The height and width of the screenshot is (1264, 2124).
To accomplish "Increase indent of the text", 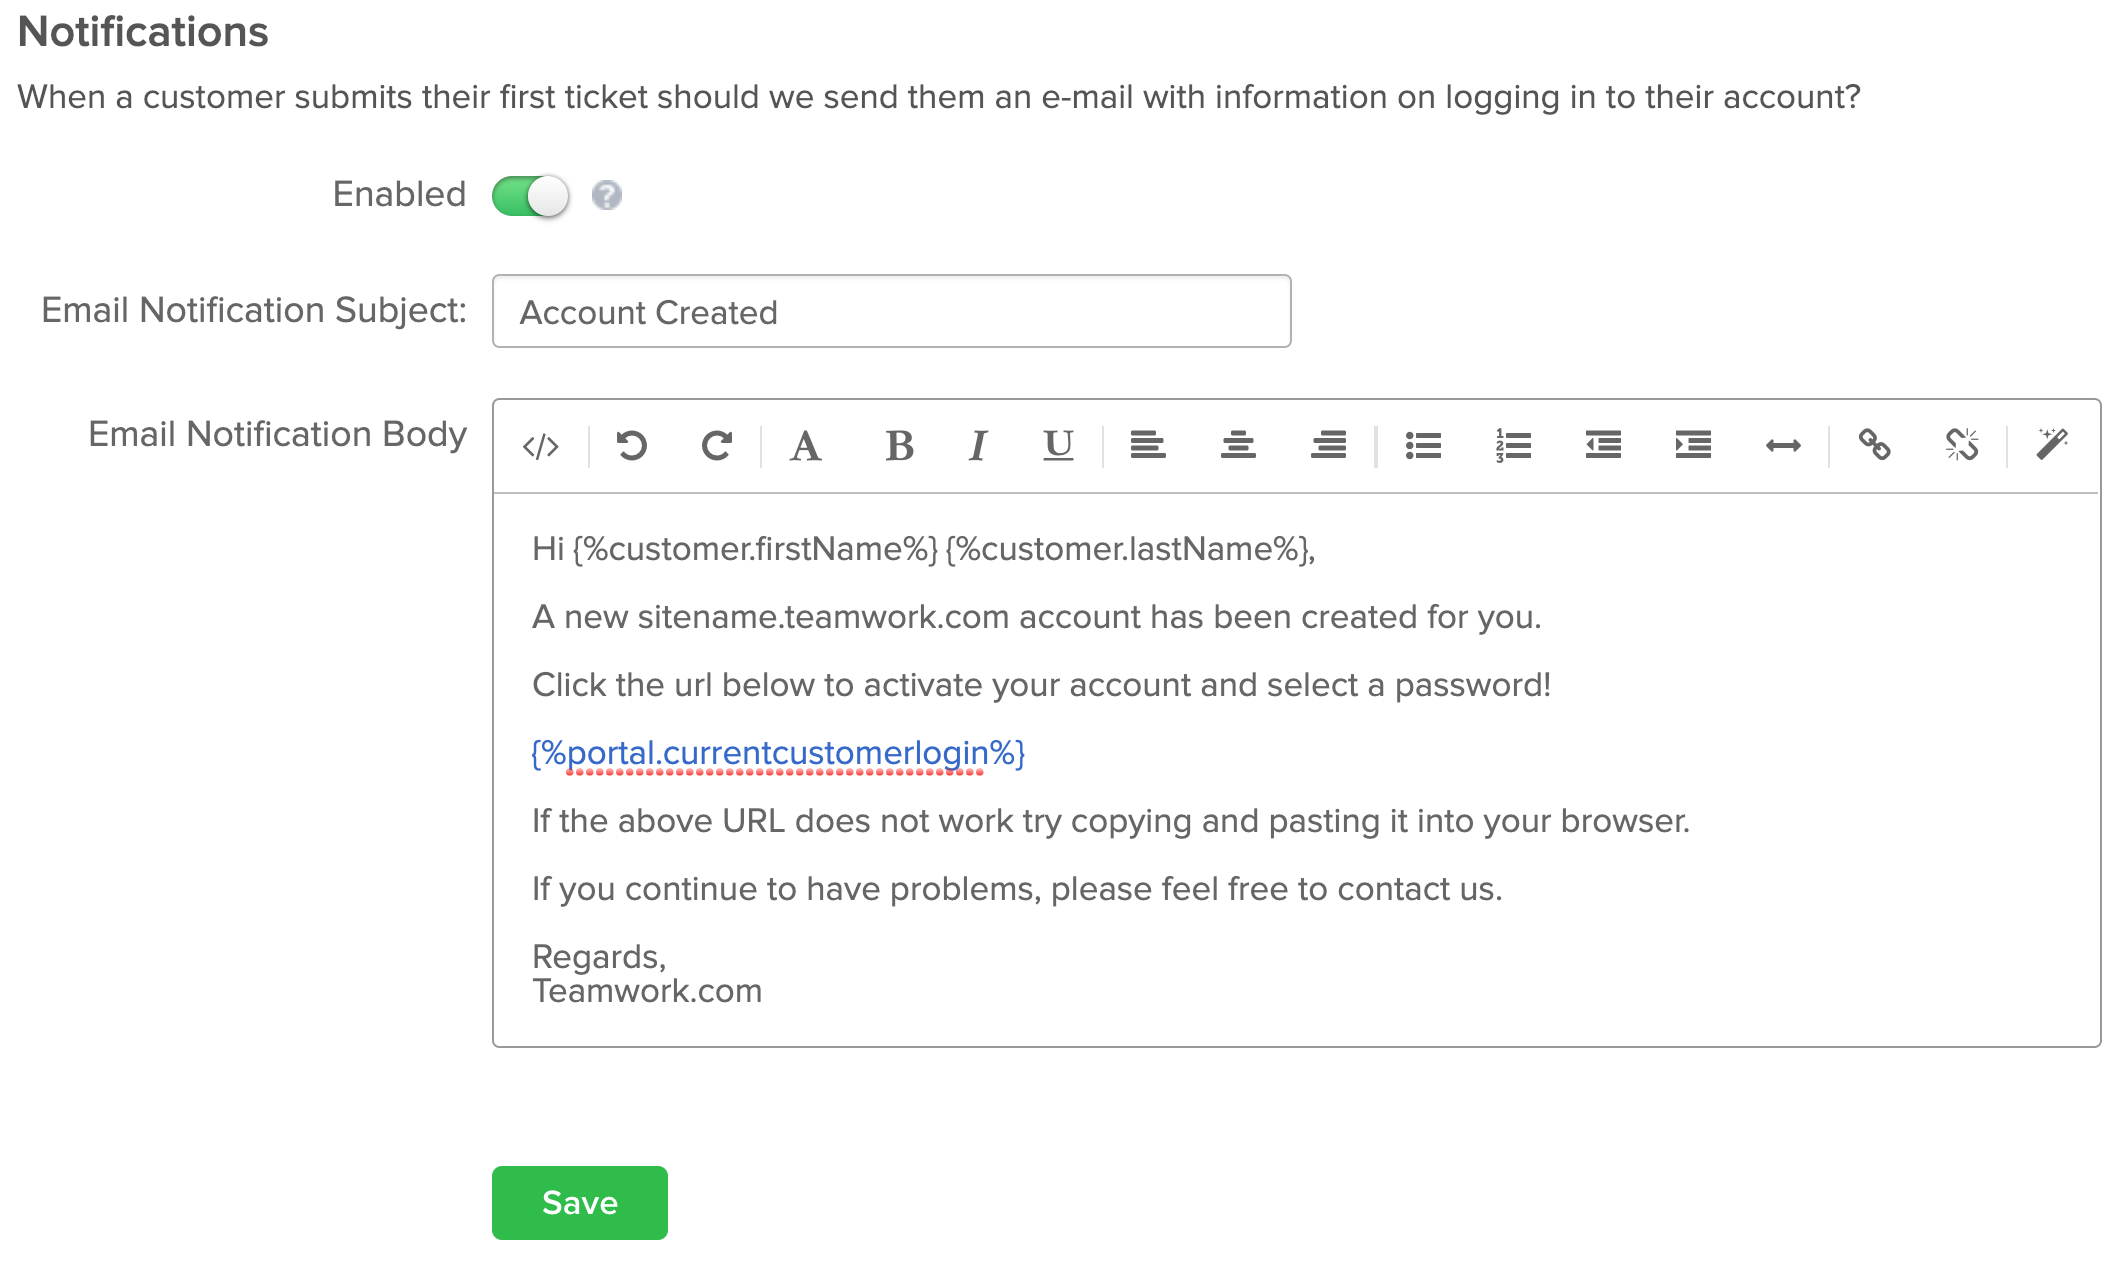I will (x=1693, y=445).
